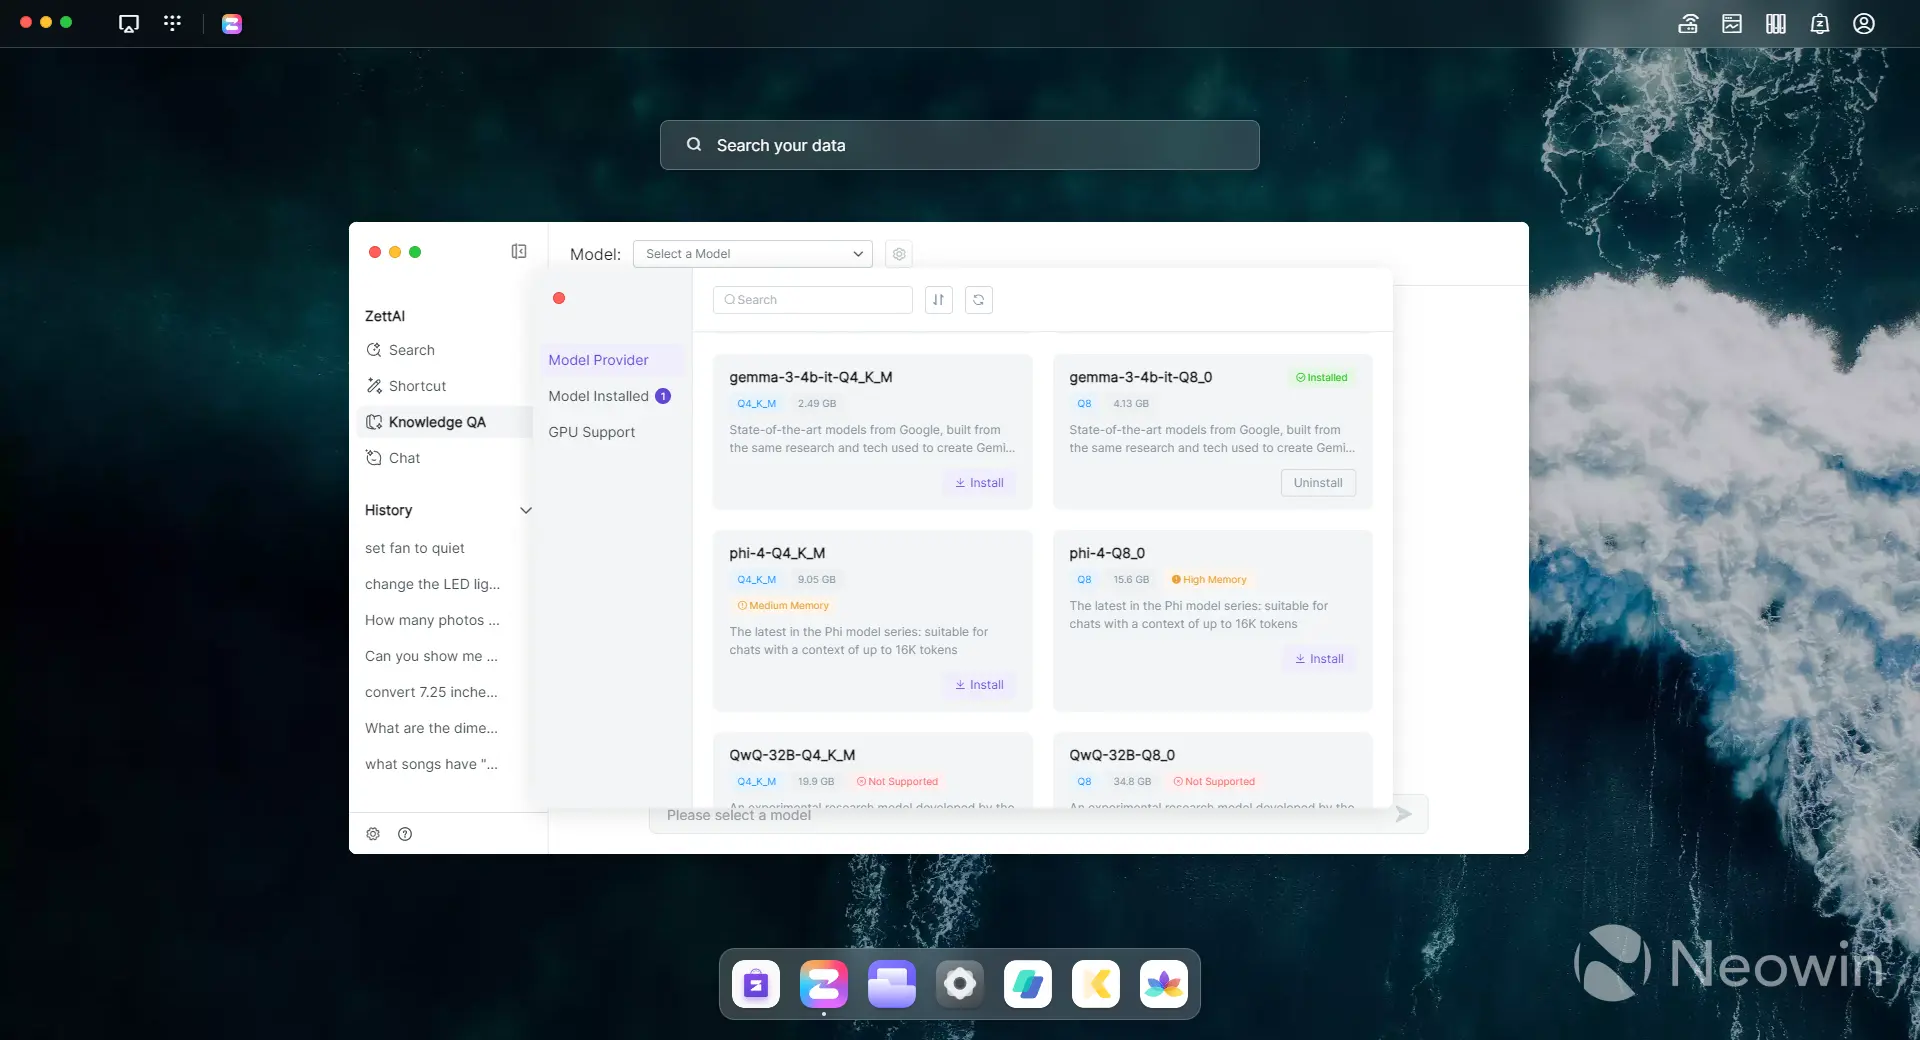Viewport: 1920px width, 1040px height.
Task: Open the blue-green slanted app in dock
Action: (1028, 985)
